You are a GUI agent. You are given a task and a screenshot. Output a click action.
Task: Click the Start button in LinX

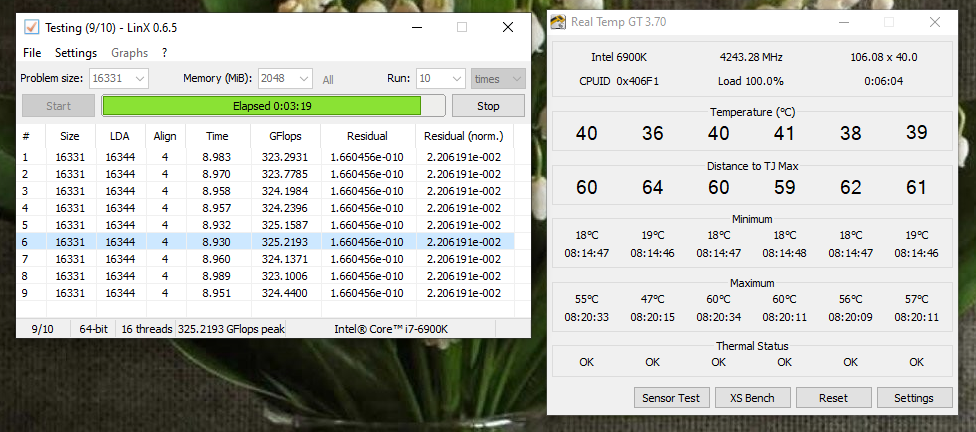[59, 106]
